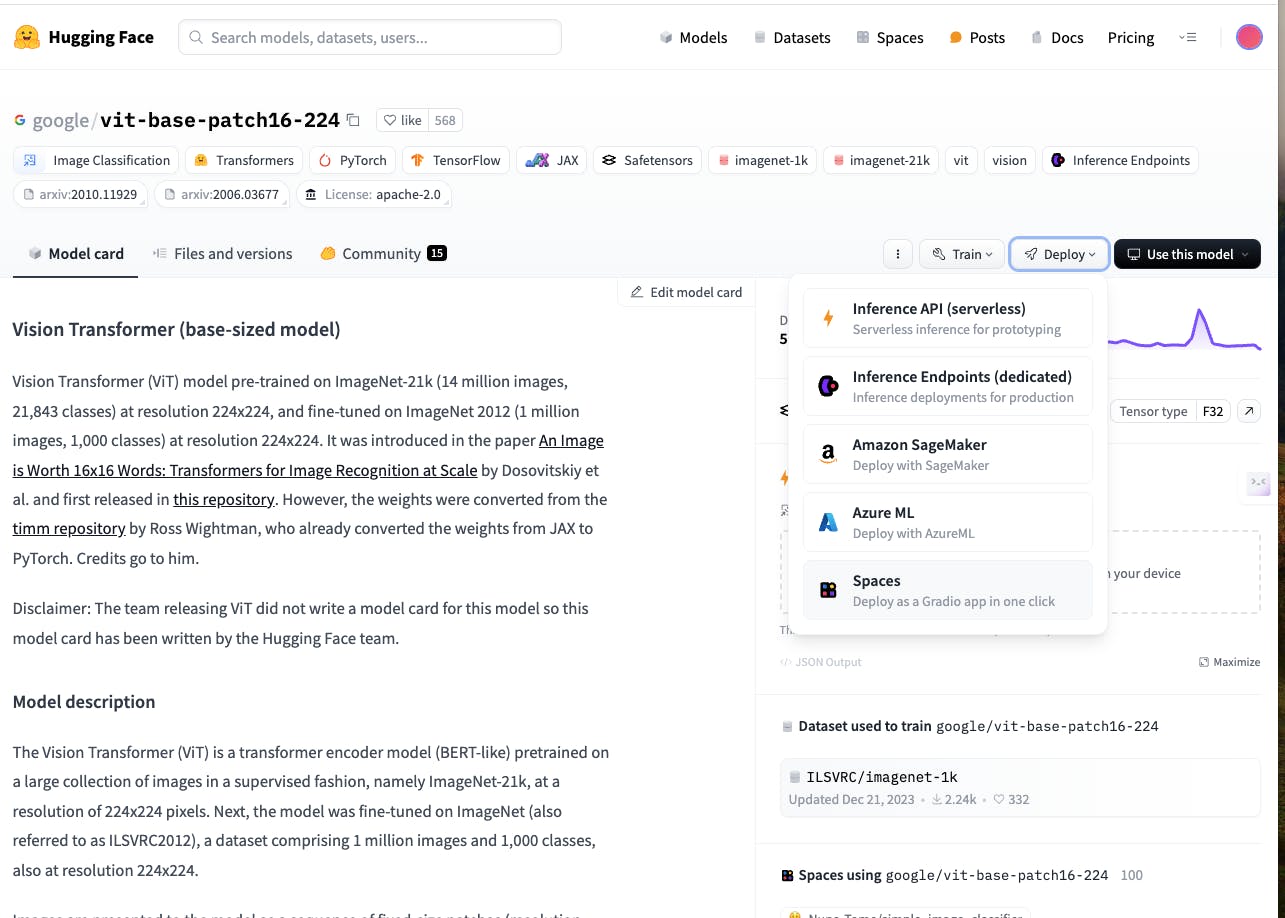Viewport: 1285px width, 918px height.
Task: Open the arxiv:2006.03677 paper tag
Action: click(x=223, y=194)
